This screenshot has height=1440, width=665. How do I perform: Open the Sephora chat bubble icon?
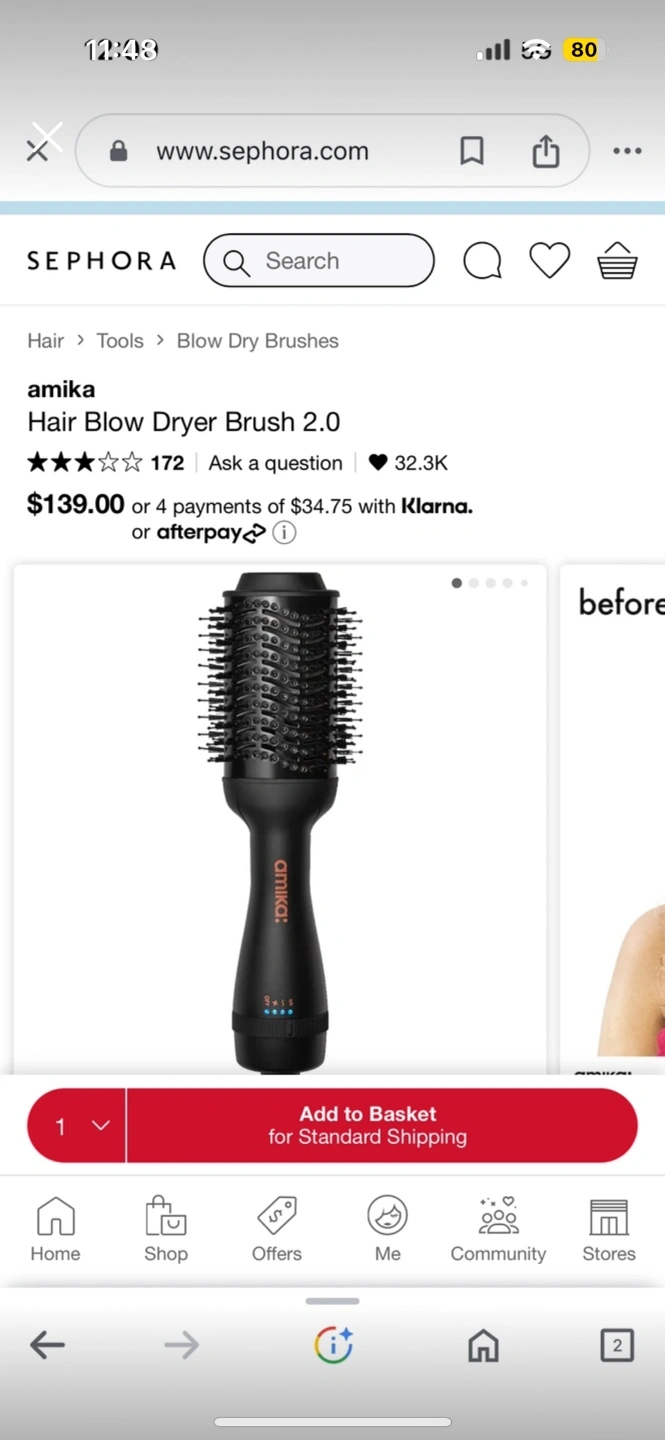[482, 261]
